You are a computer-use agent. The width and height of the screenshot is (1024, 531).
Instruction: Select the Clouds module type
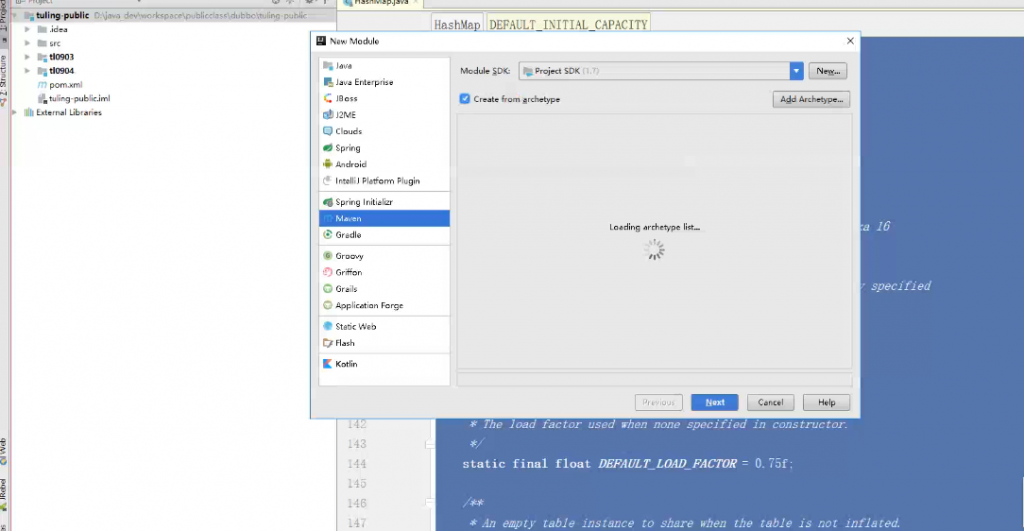tap(384, 131)
